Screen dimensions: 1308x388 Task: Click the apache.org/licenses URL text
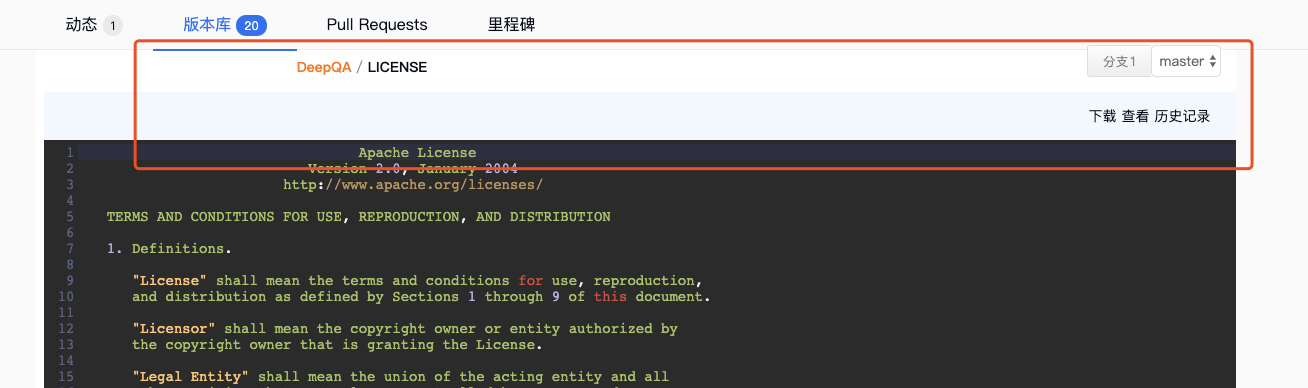[413, 185]
